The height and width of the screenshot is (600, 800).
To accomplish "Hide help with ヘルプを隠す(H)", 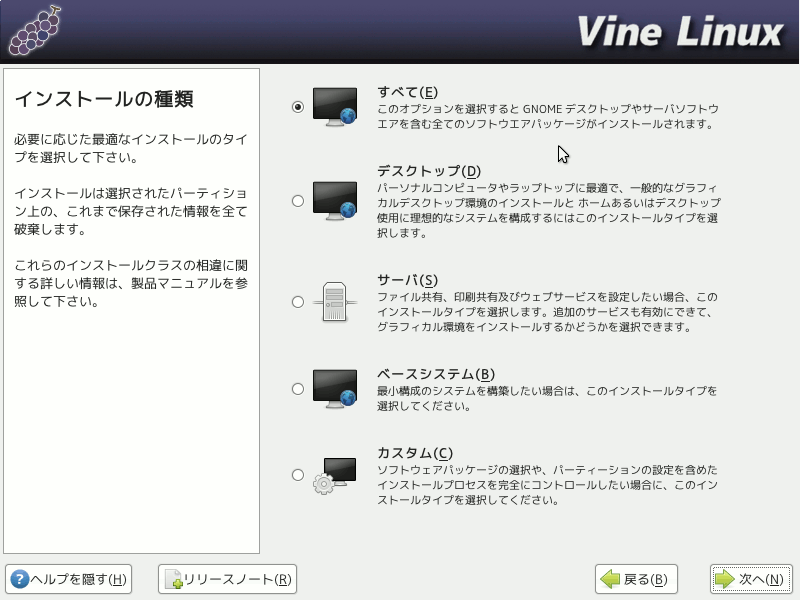I will point(68,579).
